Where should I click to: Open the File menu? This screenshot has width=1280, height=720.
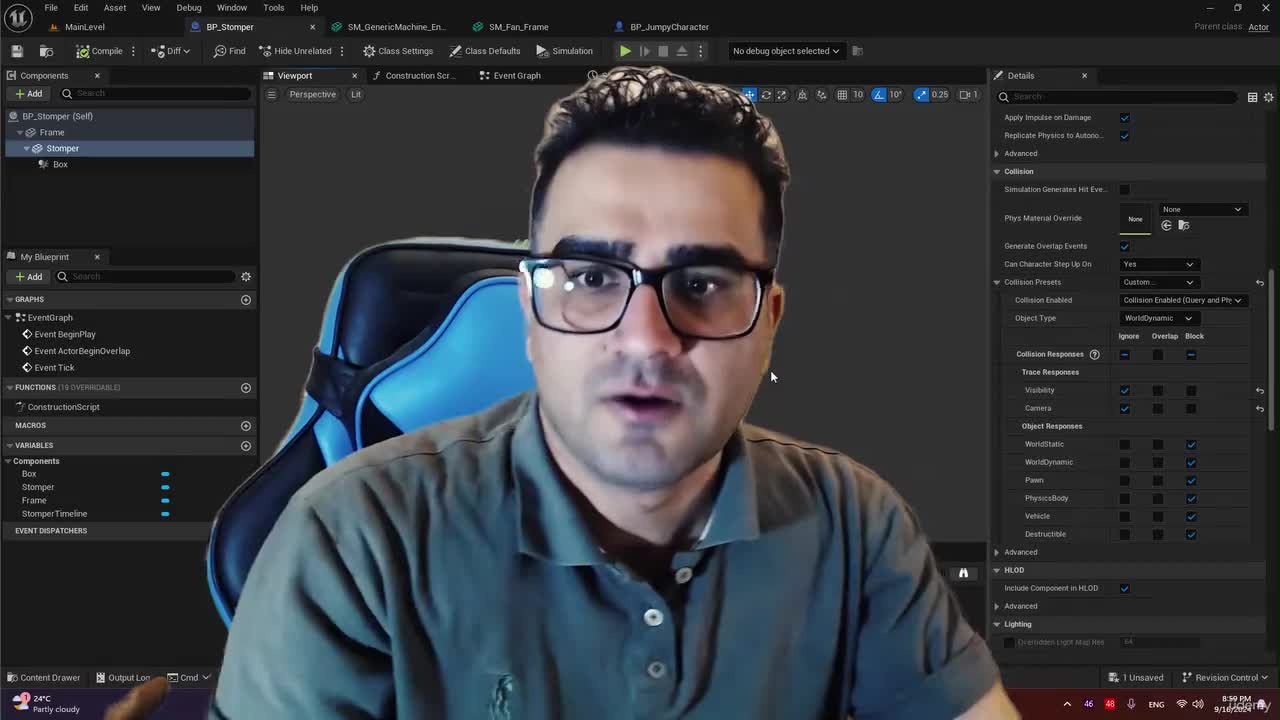(x=51, y=8)
